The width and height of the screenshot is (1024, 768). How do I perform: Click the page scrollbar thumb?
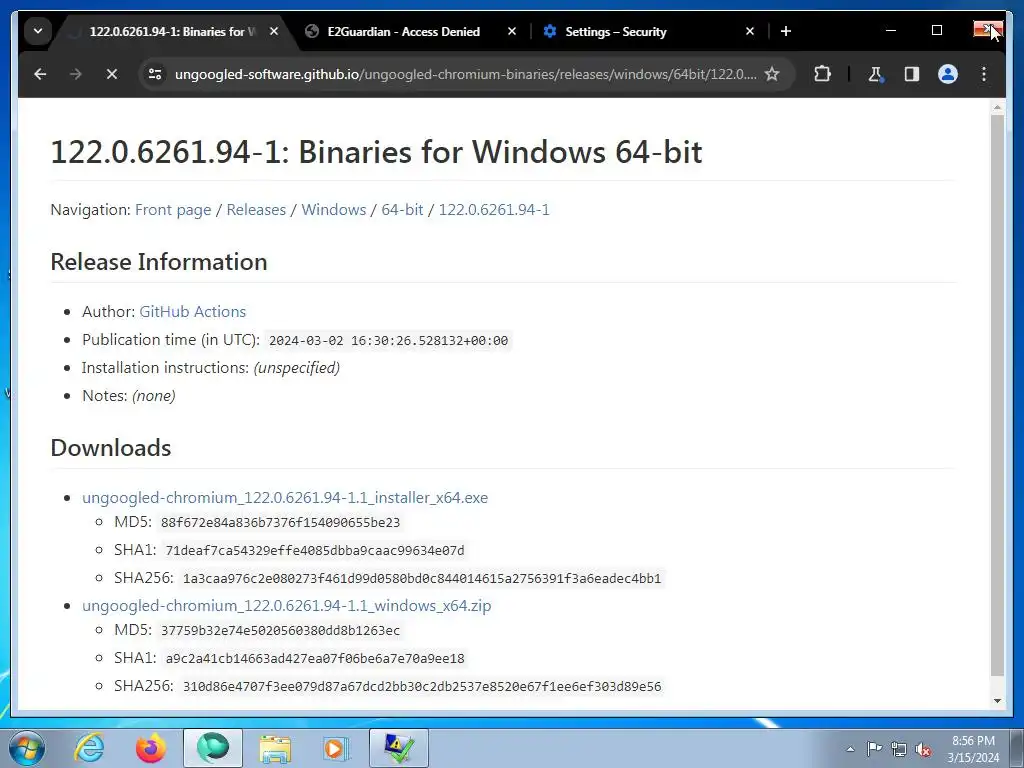(997, 395)
